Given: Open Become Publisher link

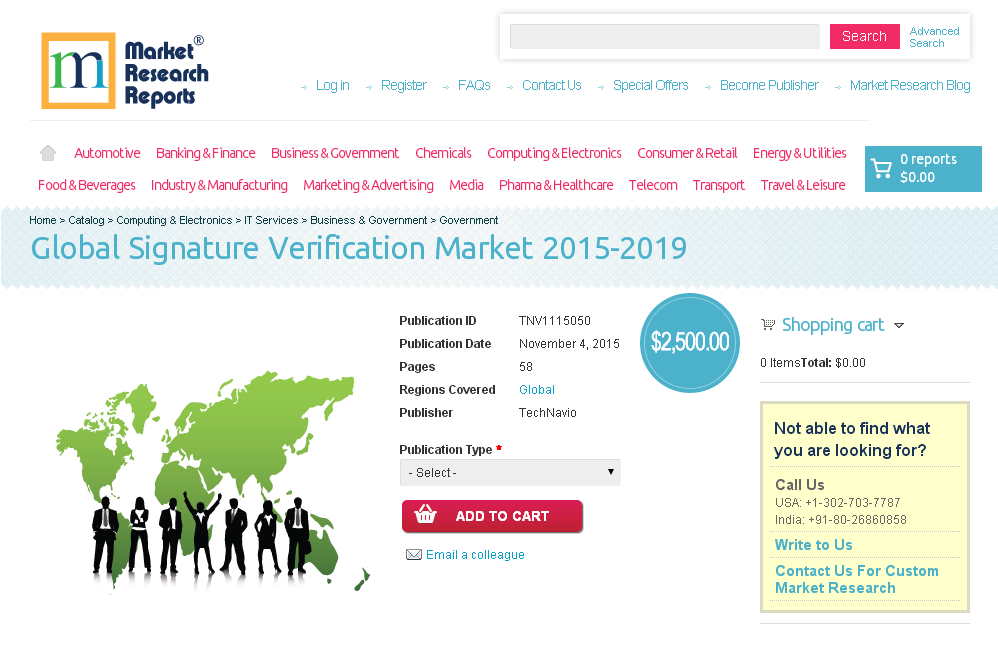Looking at the screenshot, I should (769, 85).
